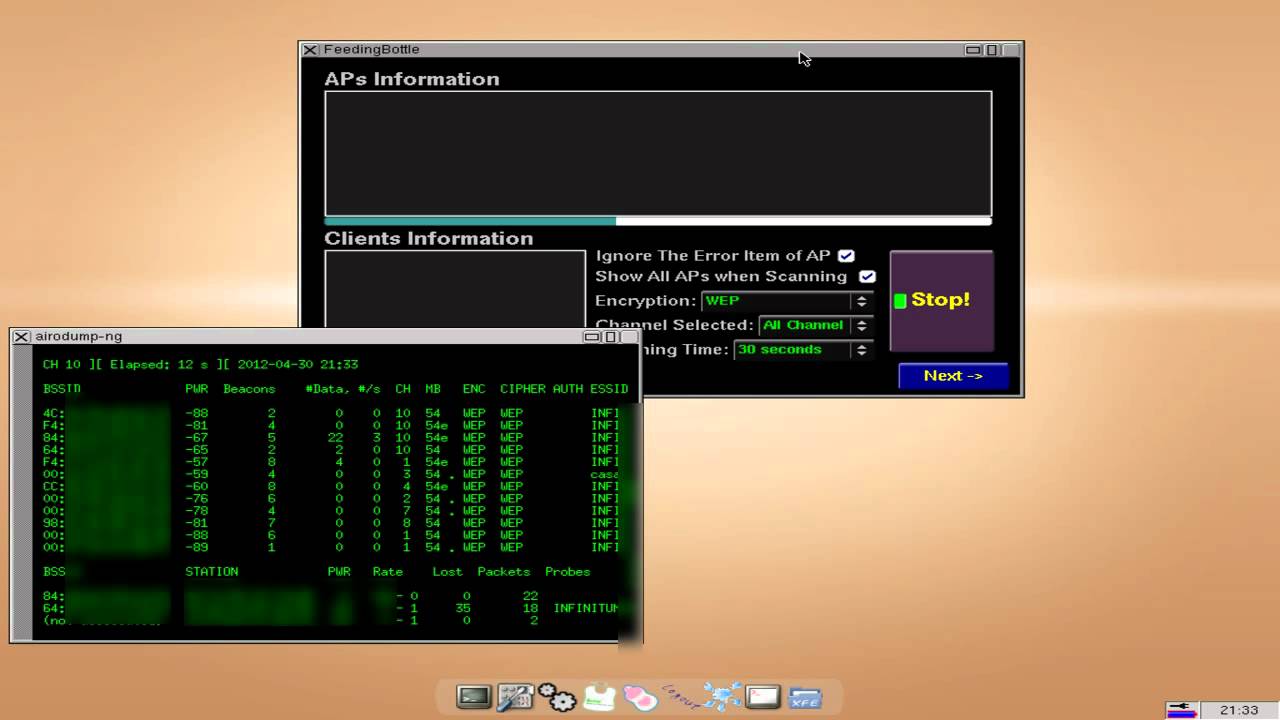
Task: Click the Stop! button
Action: 941,300
